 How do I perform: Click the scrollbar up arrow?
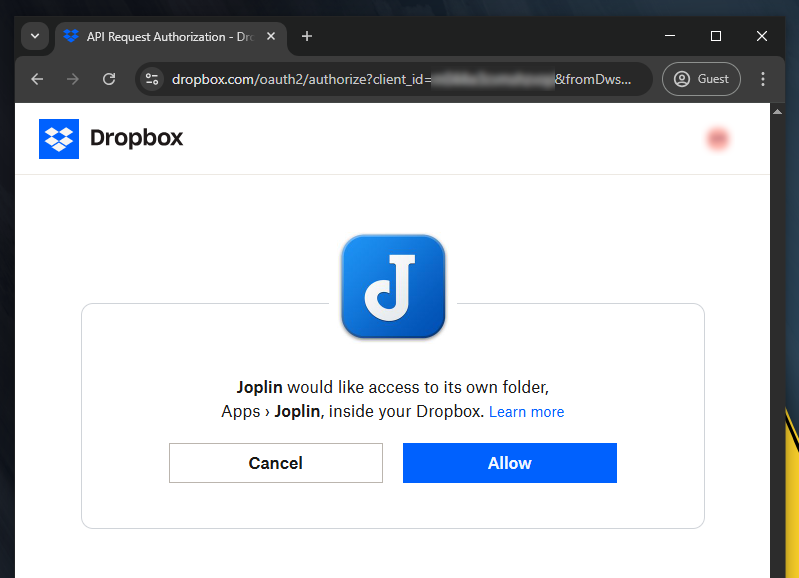777,111
